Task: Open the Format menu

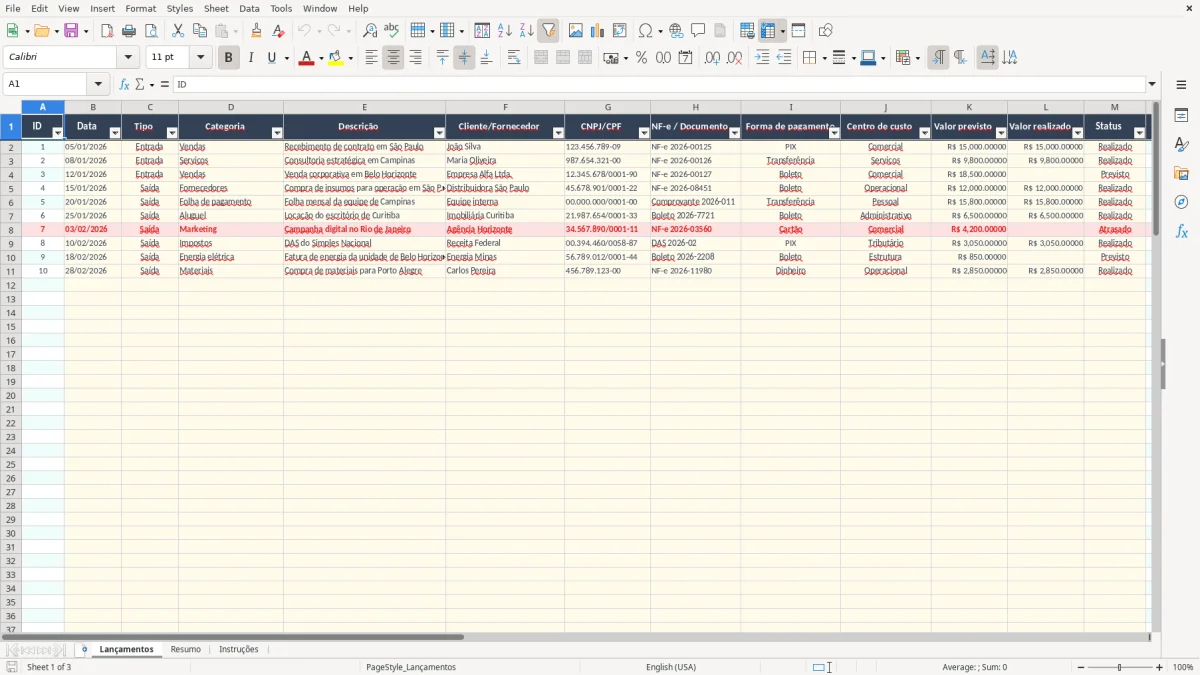Action: click(141, 8)
